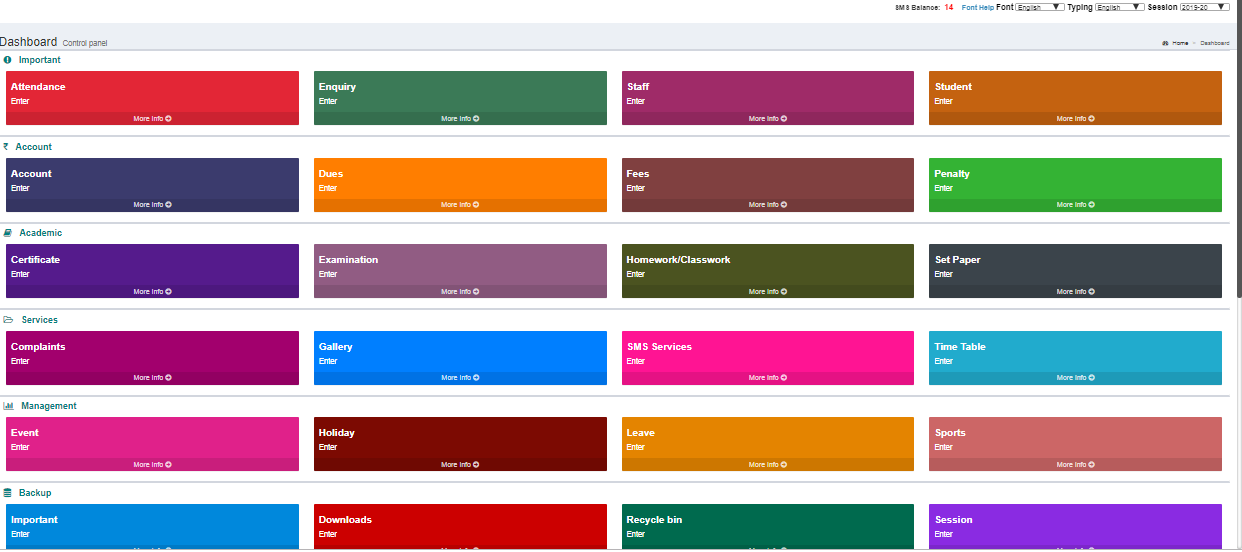Open the Recycle bin card
1242x552 pixels.
(654, 520)
